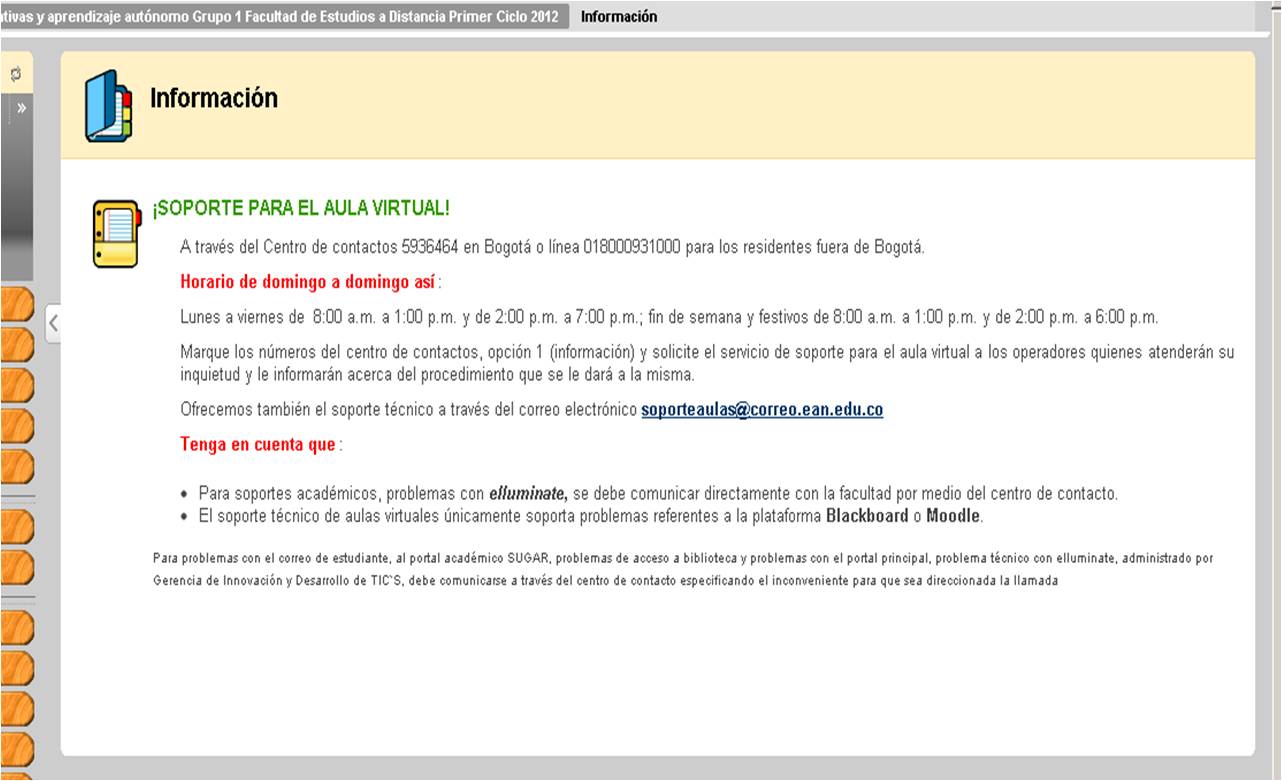Select the Información breadcrumb tab
Screen dimensions: 1282x781
pos(619,17)
